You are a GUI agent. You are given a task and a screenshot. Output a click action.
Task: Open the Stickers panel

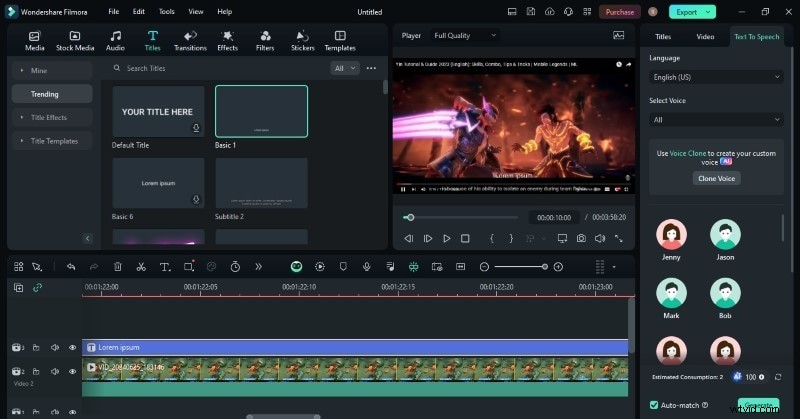coord(302,40)
